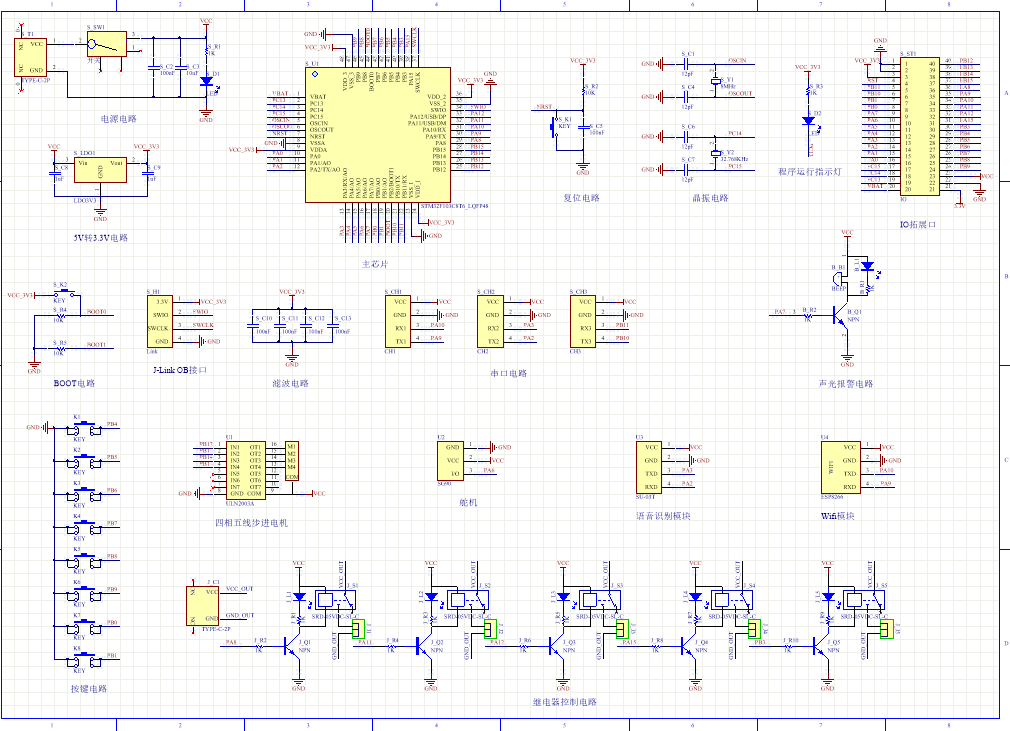This screenshot has width=1010, height=731.
Task: Click the IO拓展口 label
Action: pos(918,225)
